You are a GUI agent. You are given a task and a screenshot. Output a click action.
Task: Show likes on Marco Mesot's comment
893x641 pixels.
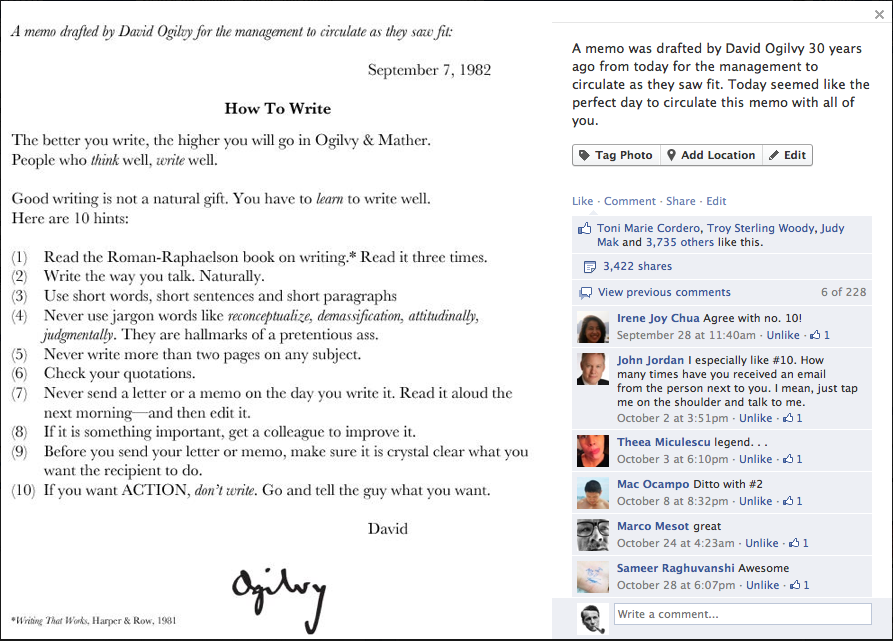click(799, 544)
